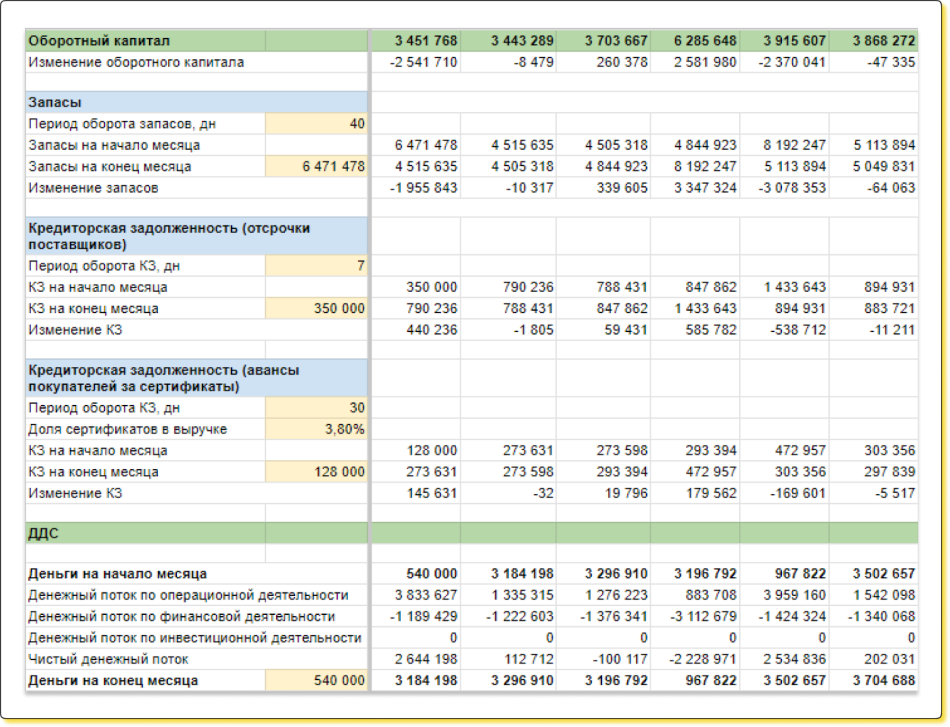Click the ending inventory input cell 6 471 478

point(316,166)
